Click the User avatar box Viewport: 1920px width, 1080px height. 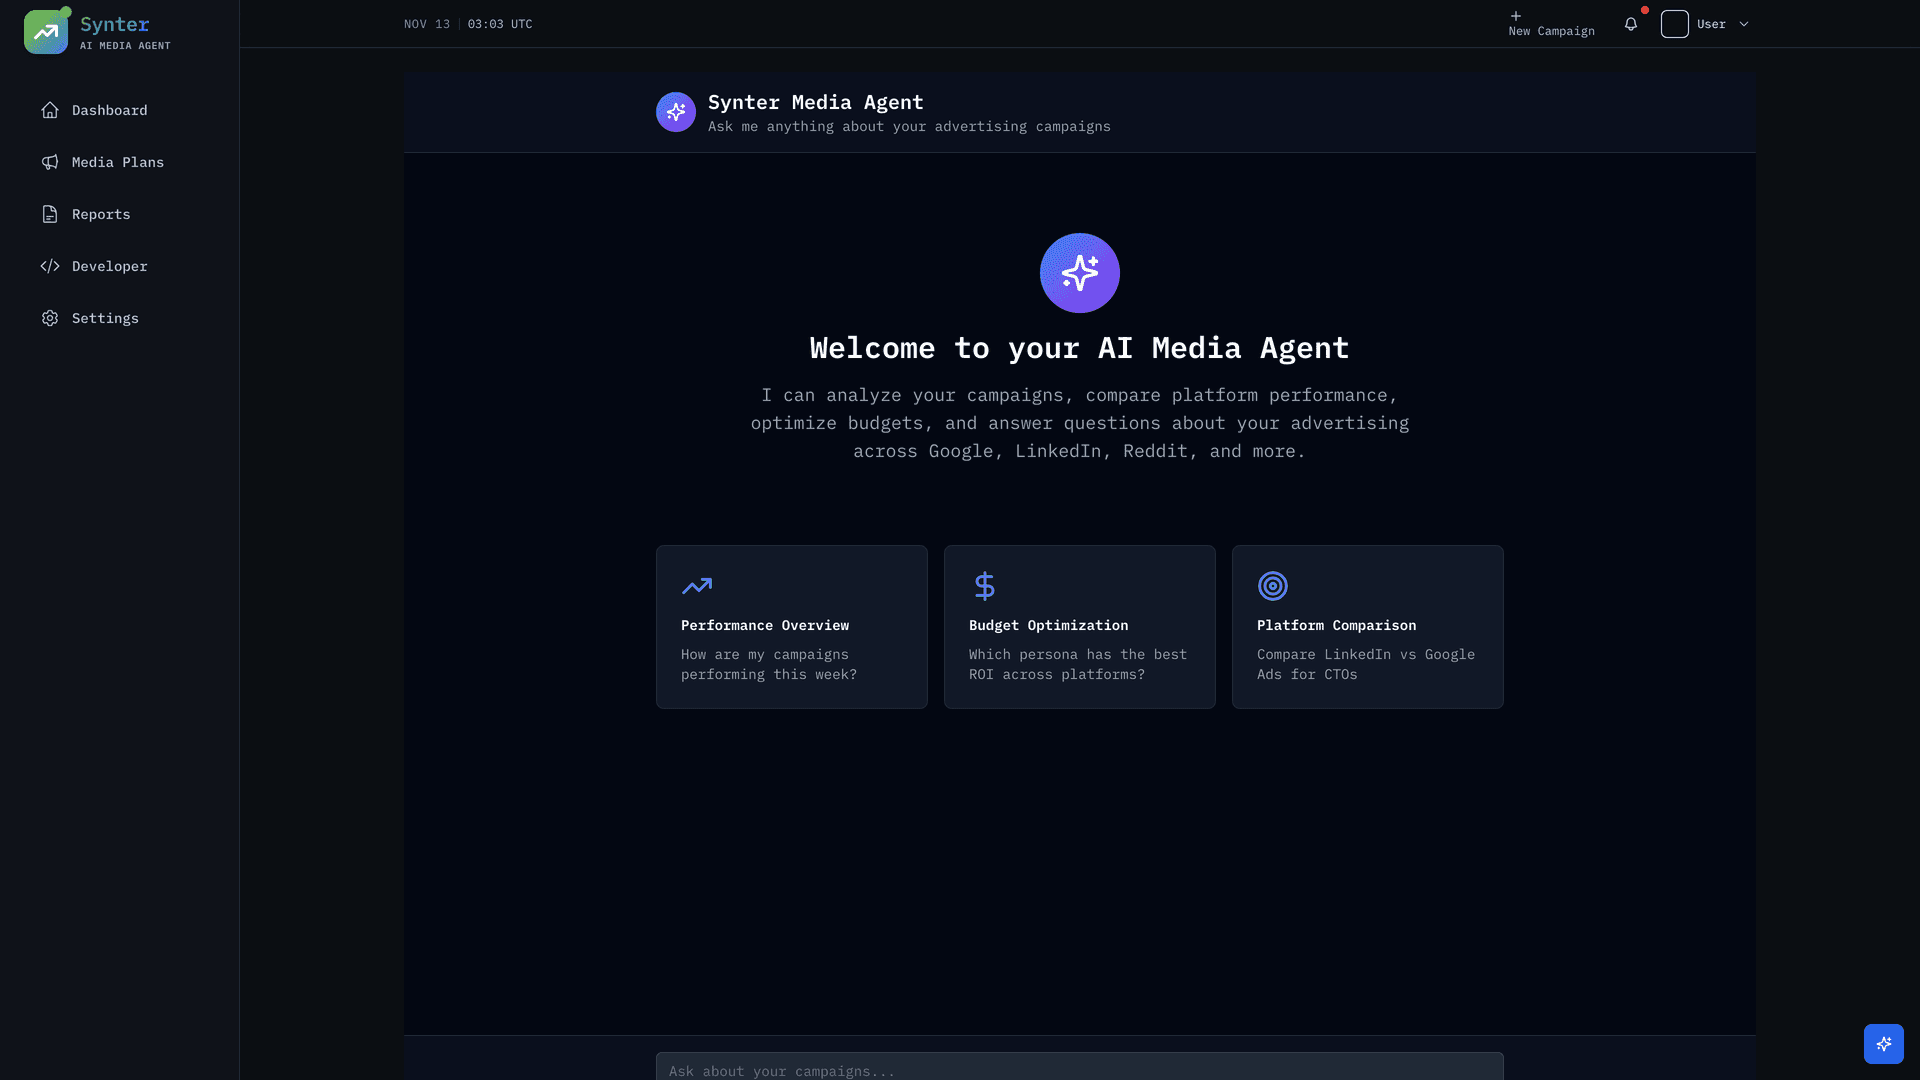[x=1675, y=24]
